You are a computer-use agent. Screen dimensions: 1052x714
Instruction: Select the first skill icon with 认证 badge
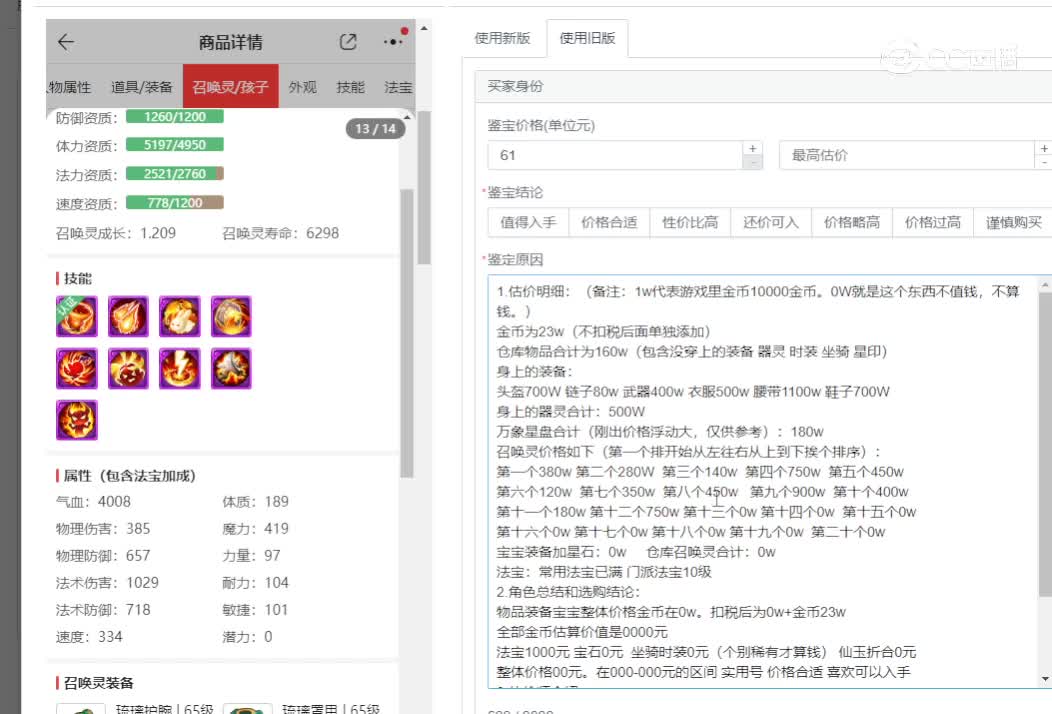tap(76, 316)
